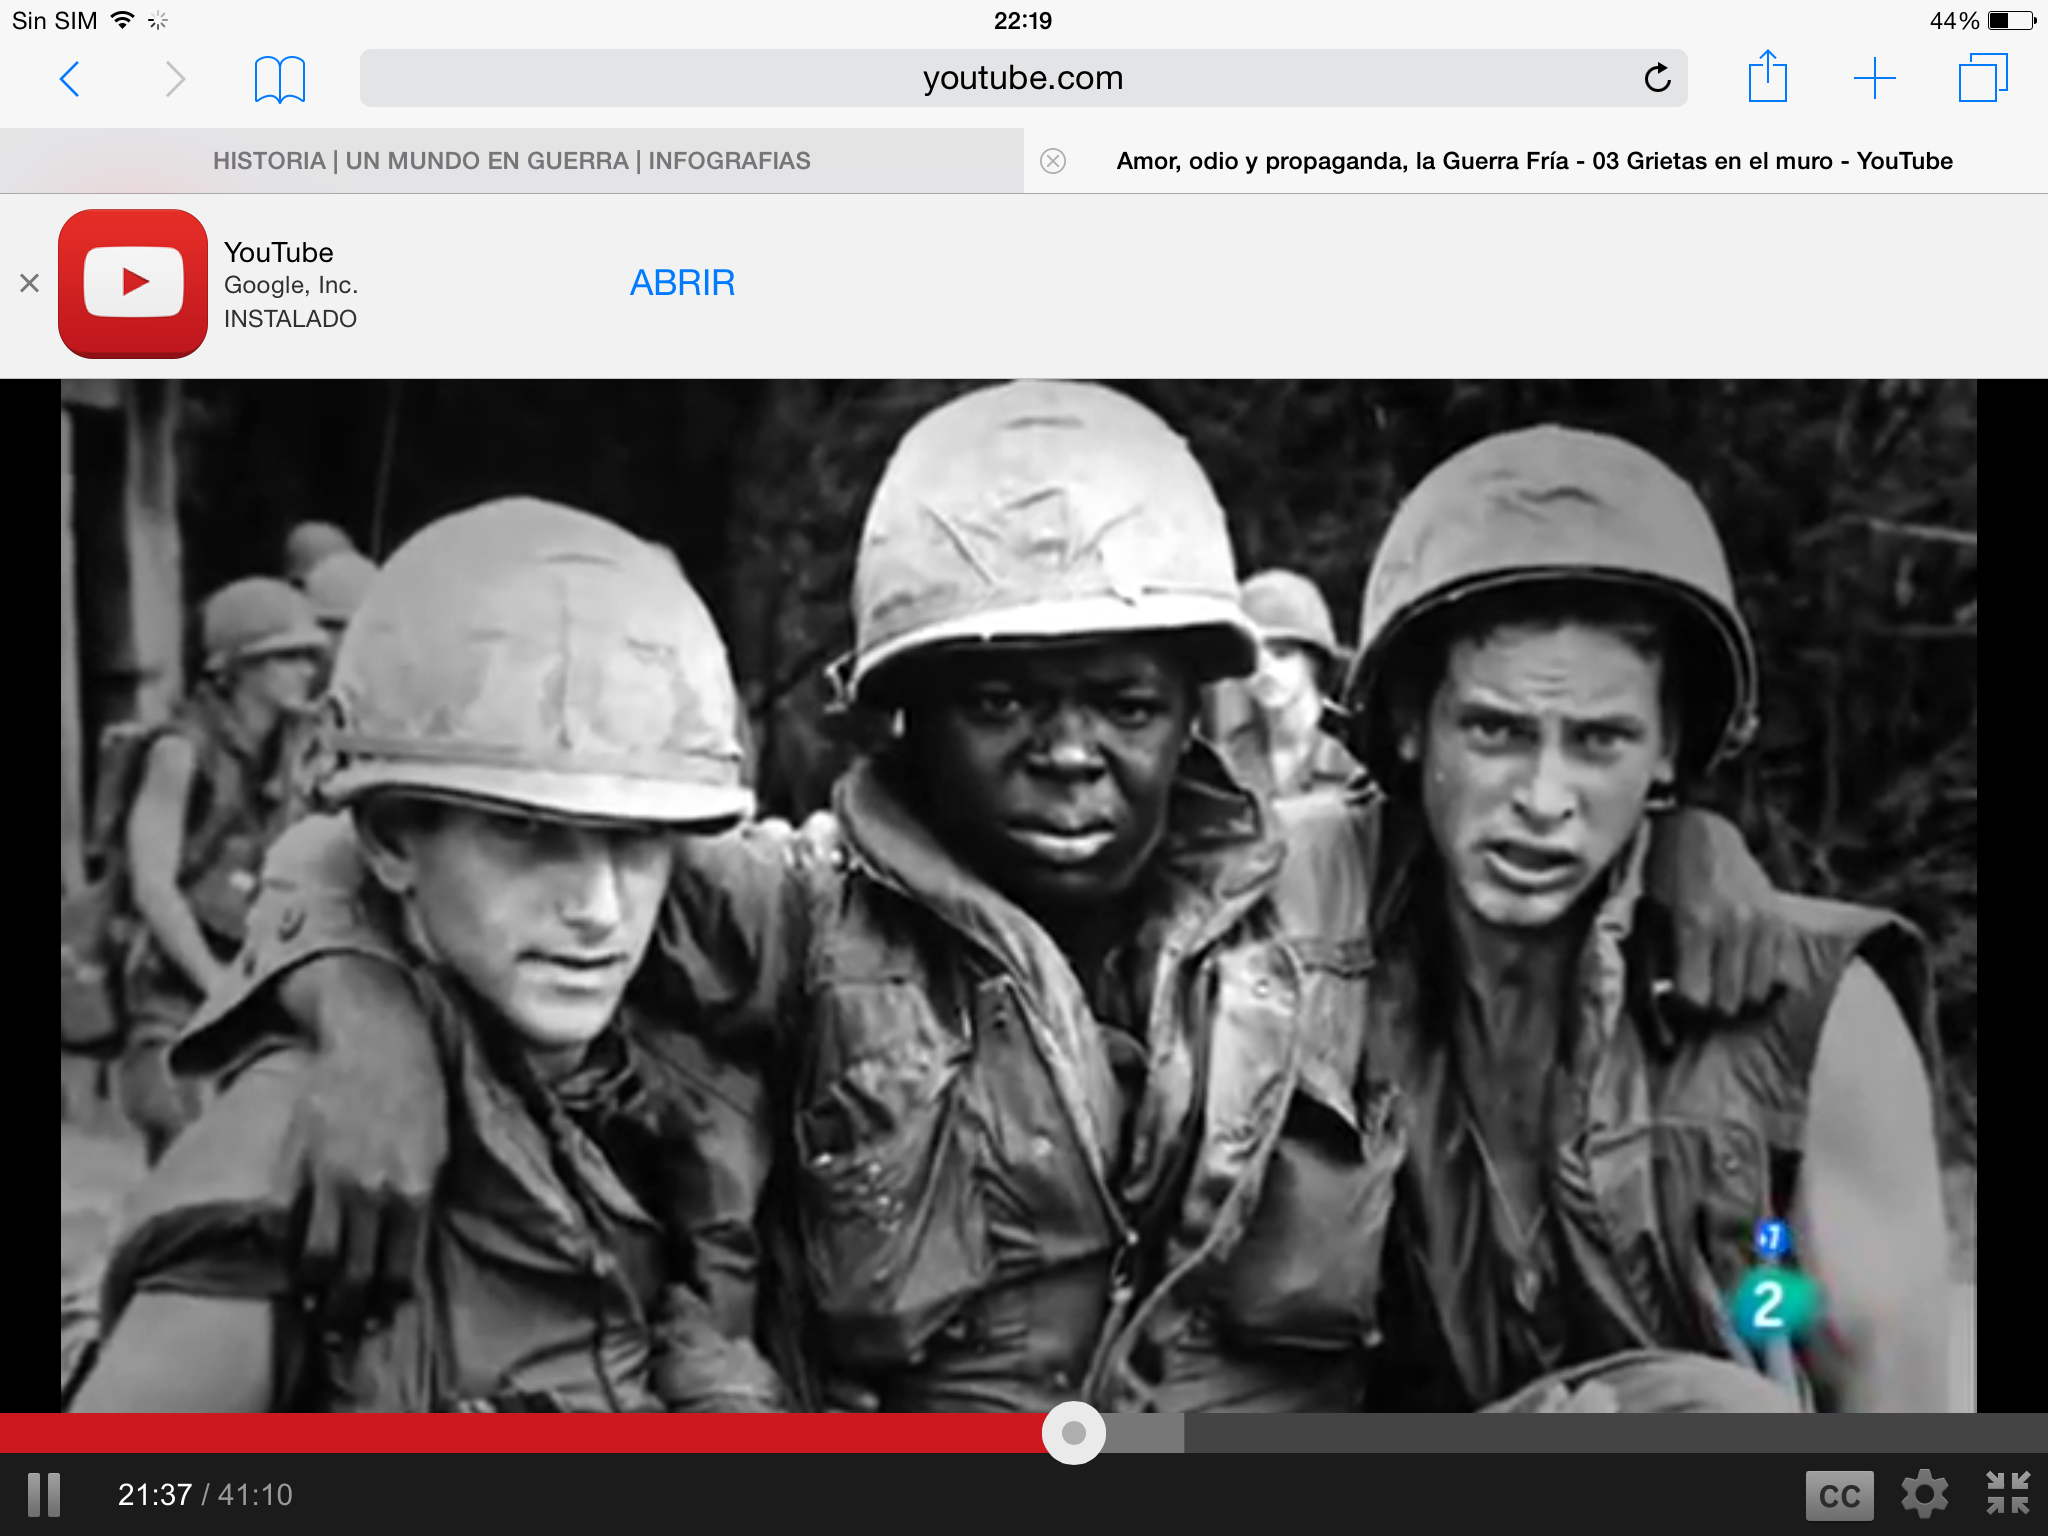Click the progress bar scrubber handle
2048x1536 pixels.
[1074, 1433]
